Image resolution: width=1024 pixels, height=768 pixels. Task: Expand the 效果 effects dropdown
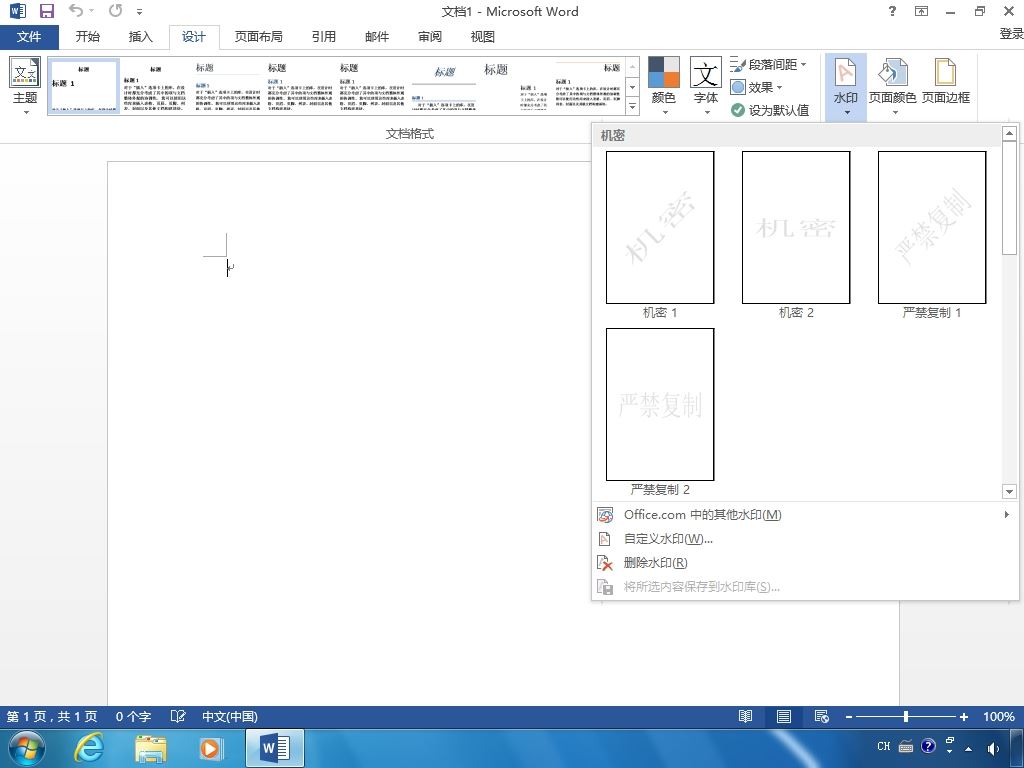[x=756, y=87]
